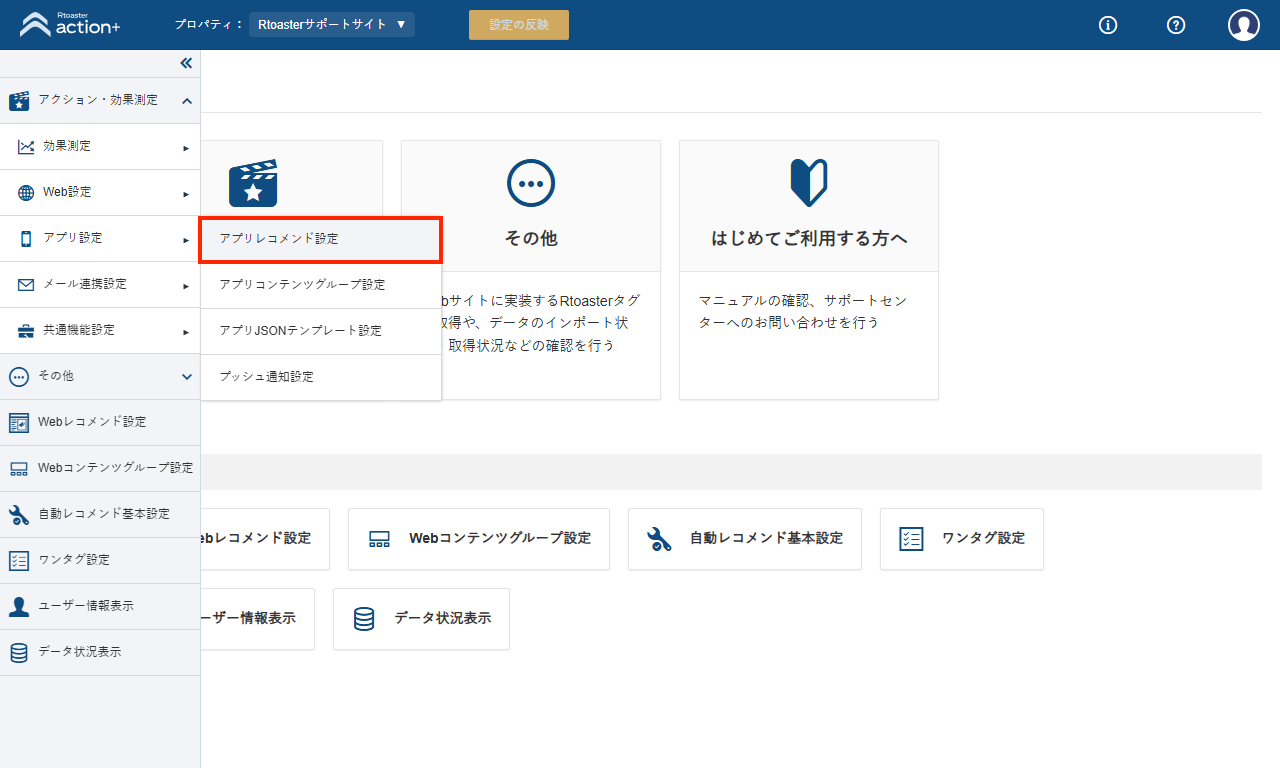Open 共通機能設定 text in sidebar
The image size is (1280, 768).
79,330
